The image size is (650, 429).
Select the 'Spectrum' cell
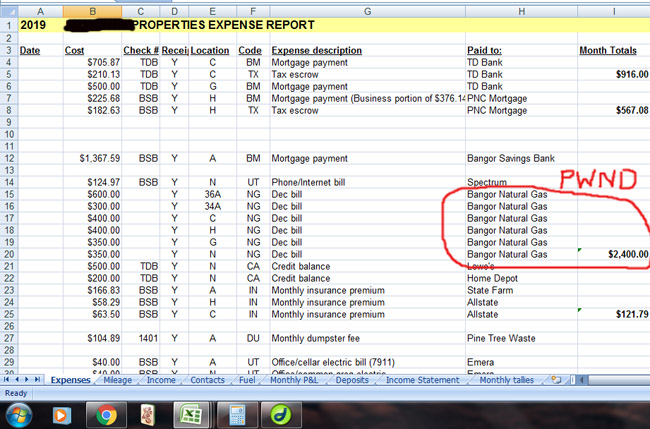pyautogui.click(x=521, y=182)
